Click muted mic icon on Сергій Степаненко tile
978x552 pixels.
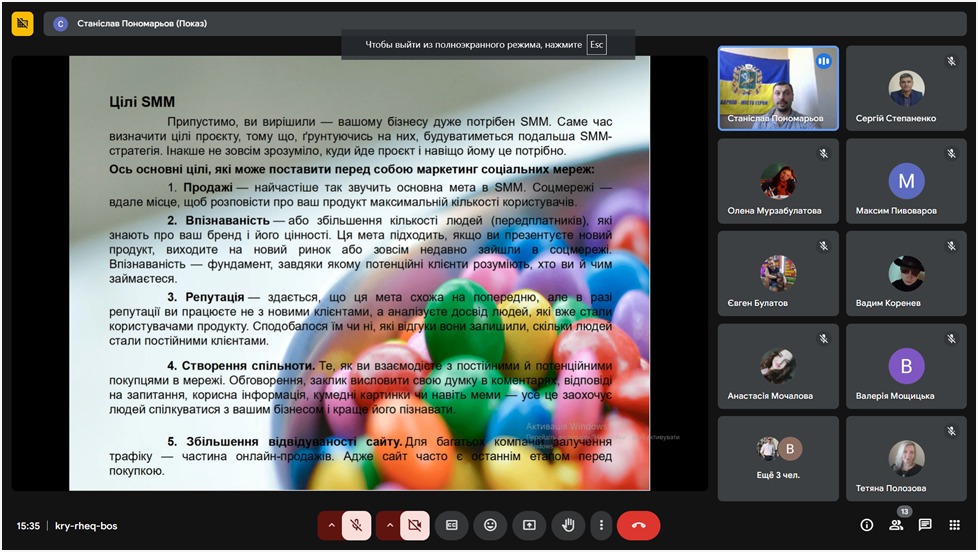[951, 61]
